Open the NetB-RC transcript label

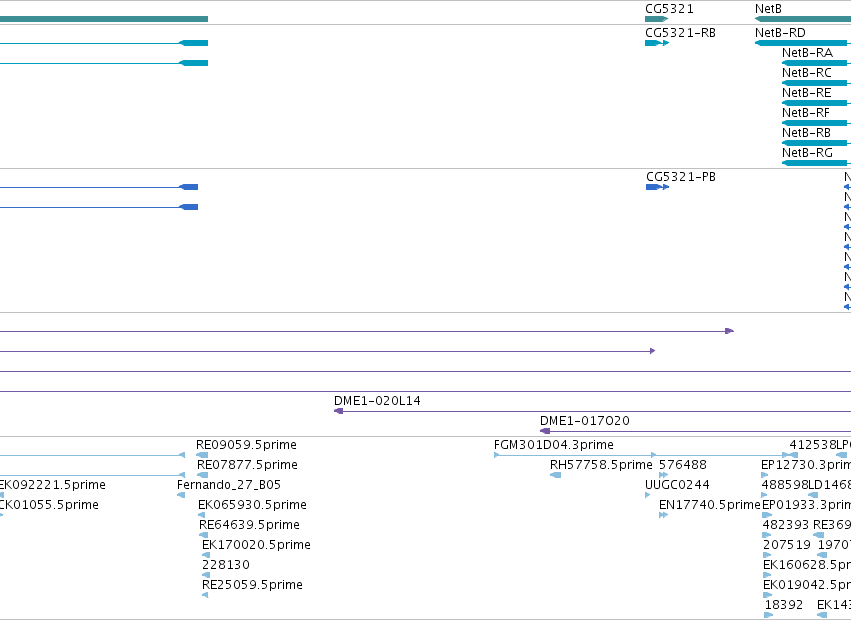[806, 73]
